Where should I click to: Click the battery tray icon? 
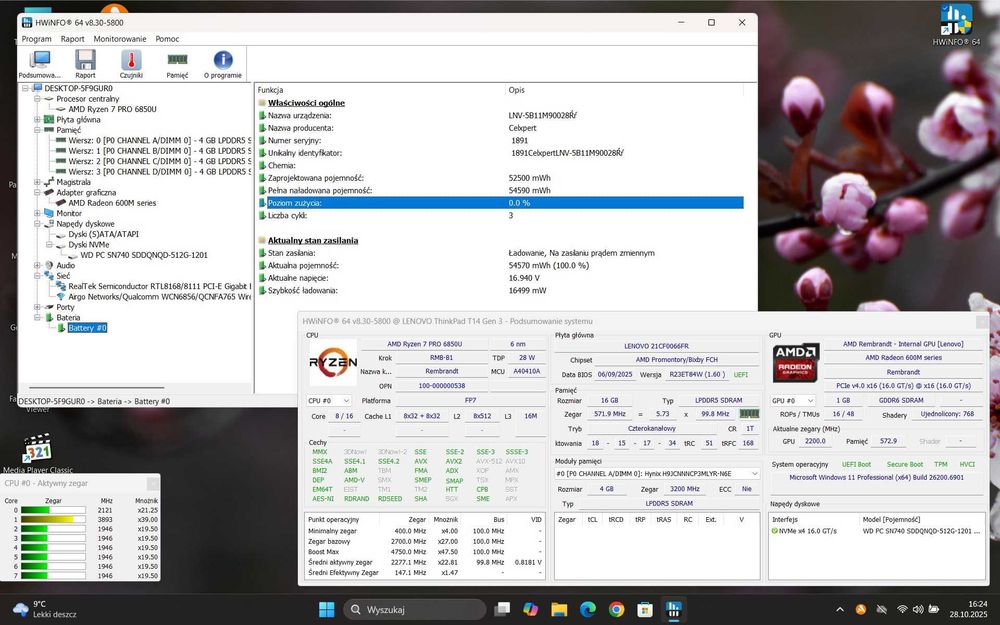pyautogui.click(x=934, y=610)
